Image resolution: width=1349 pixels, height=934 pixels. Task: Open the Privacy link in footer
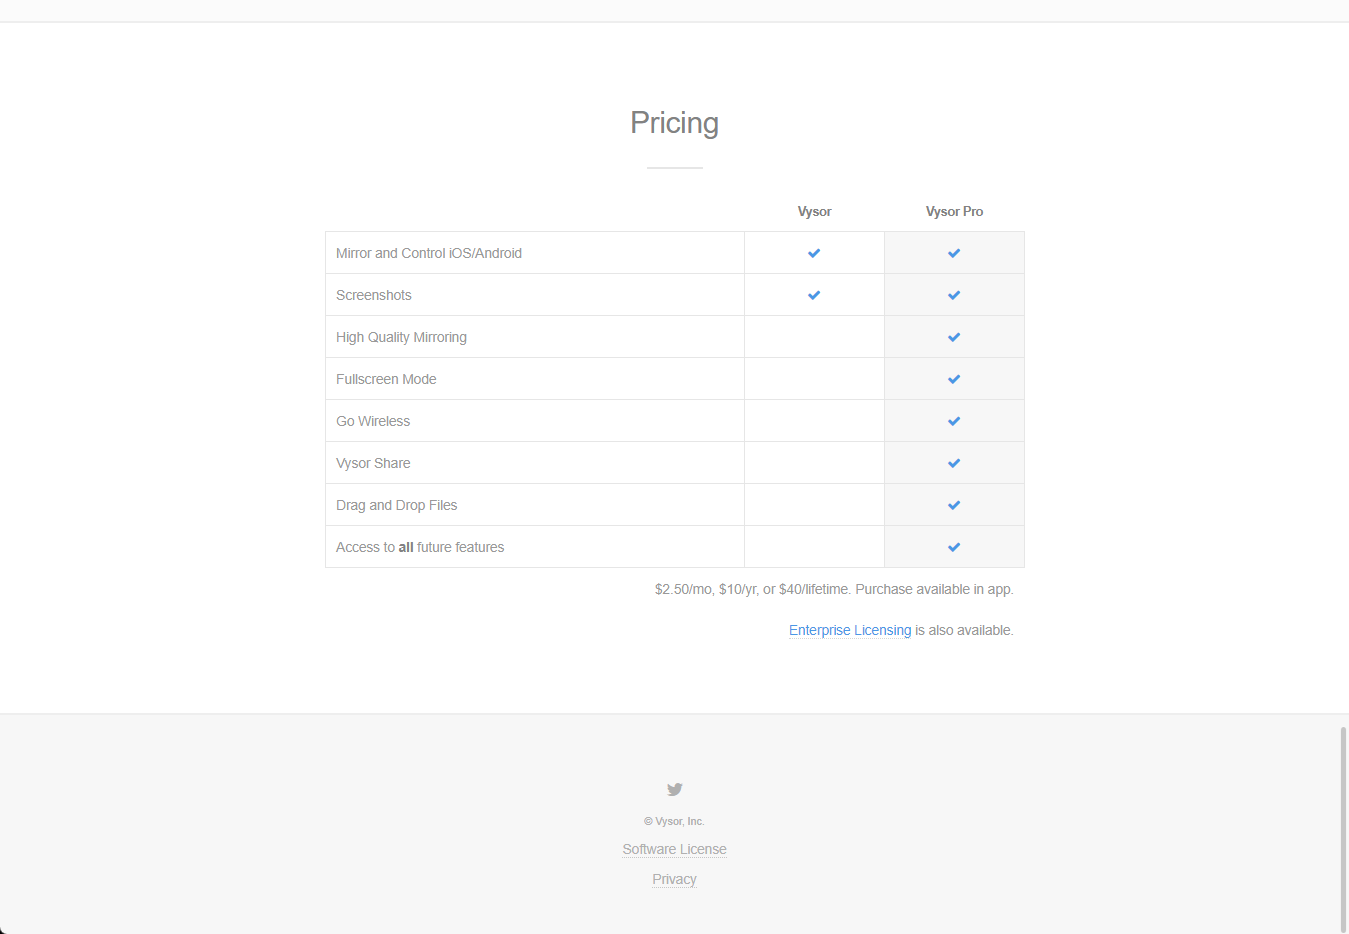(x=674, y=879)
